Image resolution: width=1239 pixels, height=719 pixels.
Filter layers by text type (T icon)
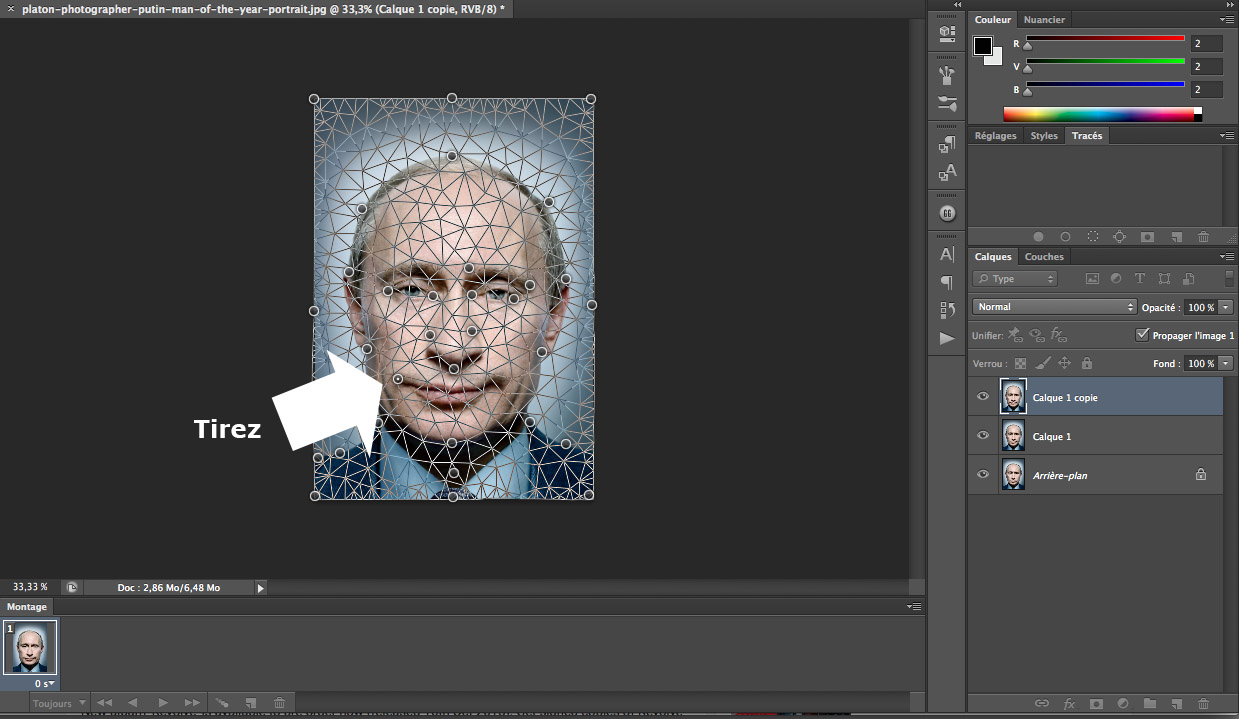point(1139,279)
